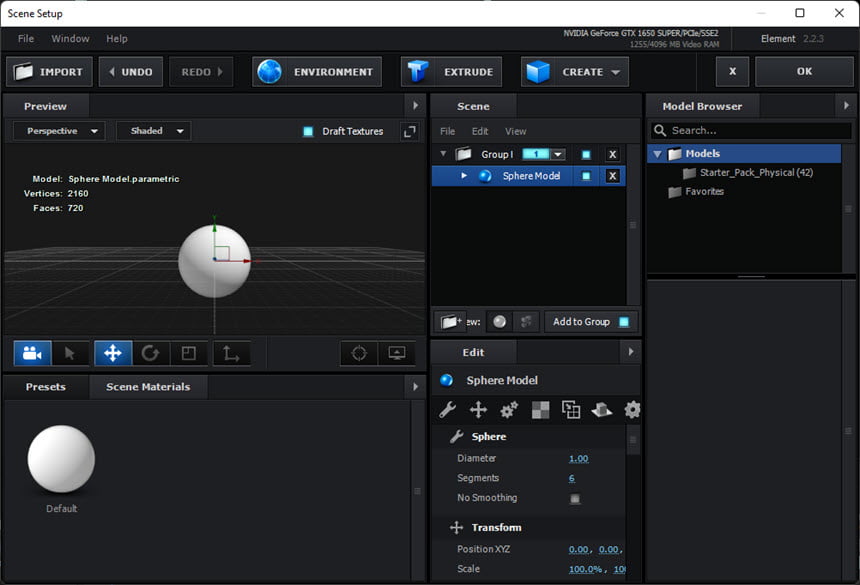This screenshot has width=860, height=585.
Task: Click the IMPORT button
Action: (49, 72)
